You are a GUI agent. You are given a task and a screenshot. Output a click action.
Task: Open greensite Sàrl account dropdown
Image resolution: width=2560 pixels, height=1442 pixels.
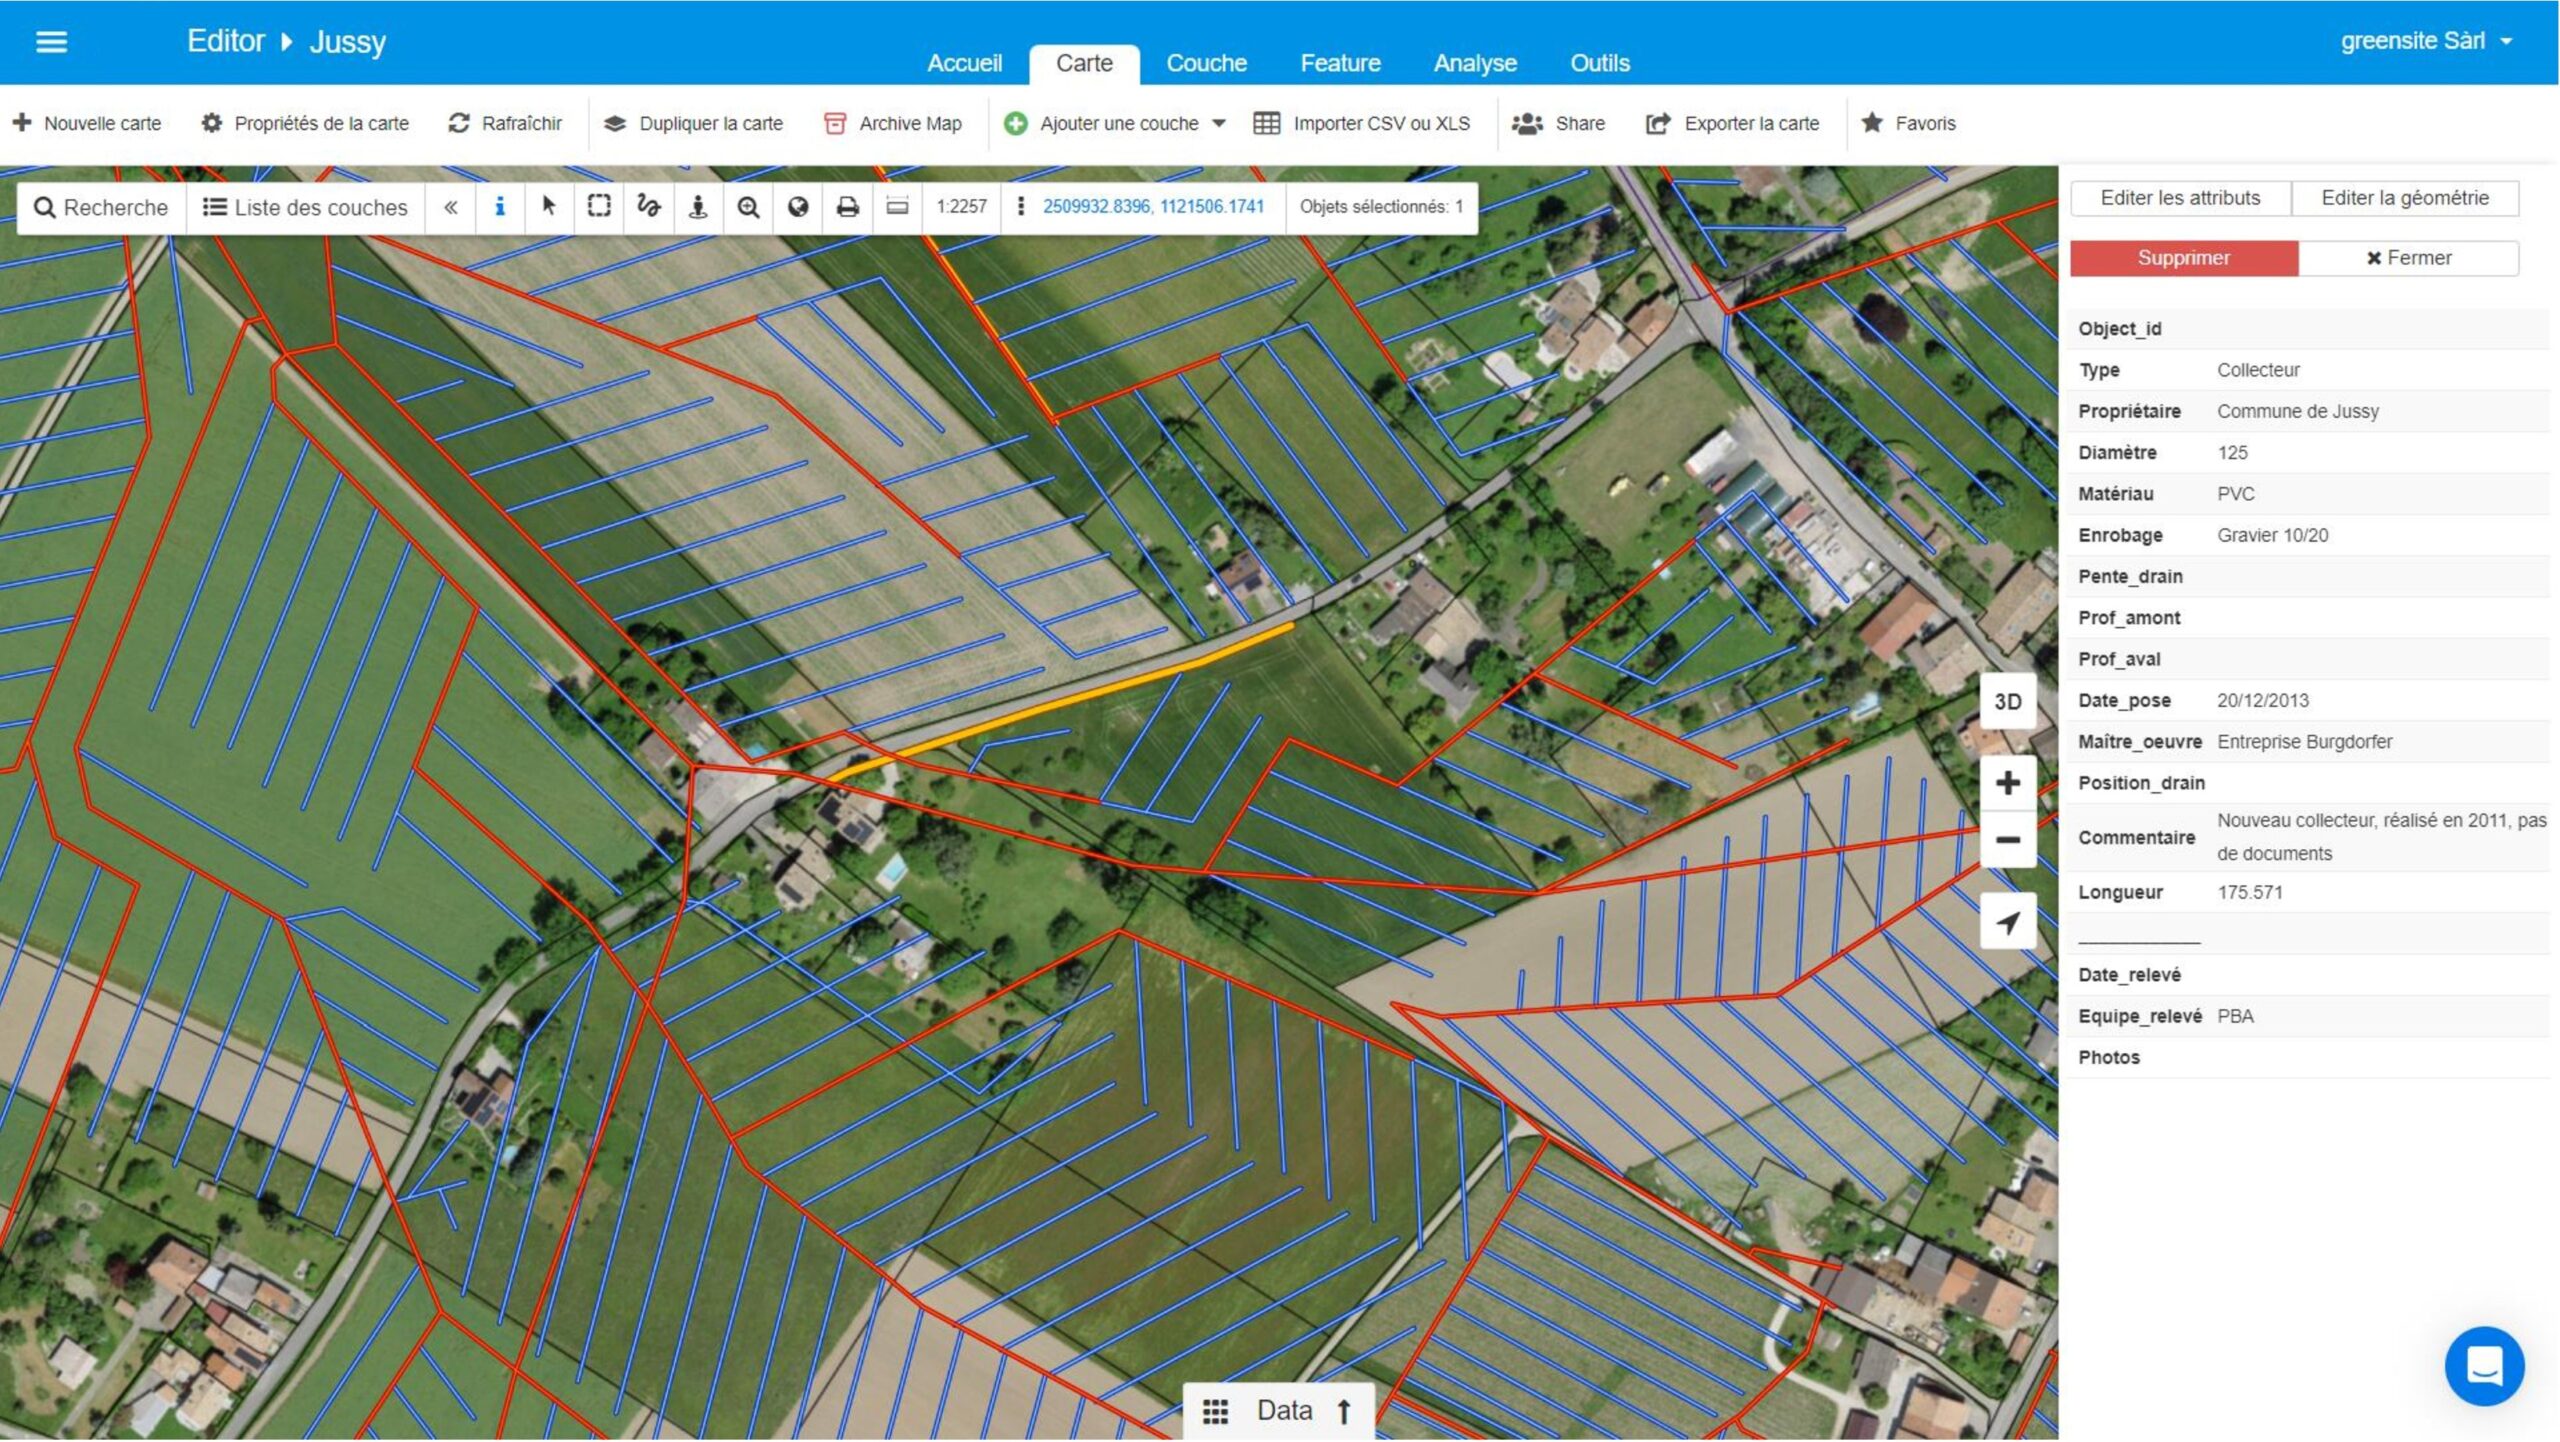[2425, 41]
